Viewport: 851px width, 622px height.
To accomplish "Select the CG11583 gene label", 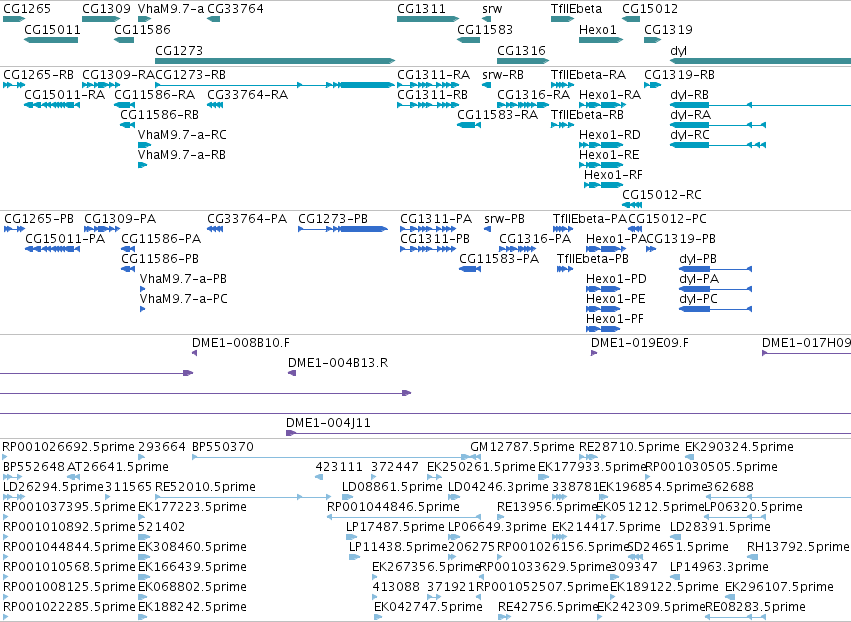I will click(x=485, y=29).
